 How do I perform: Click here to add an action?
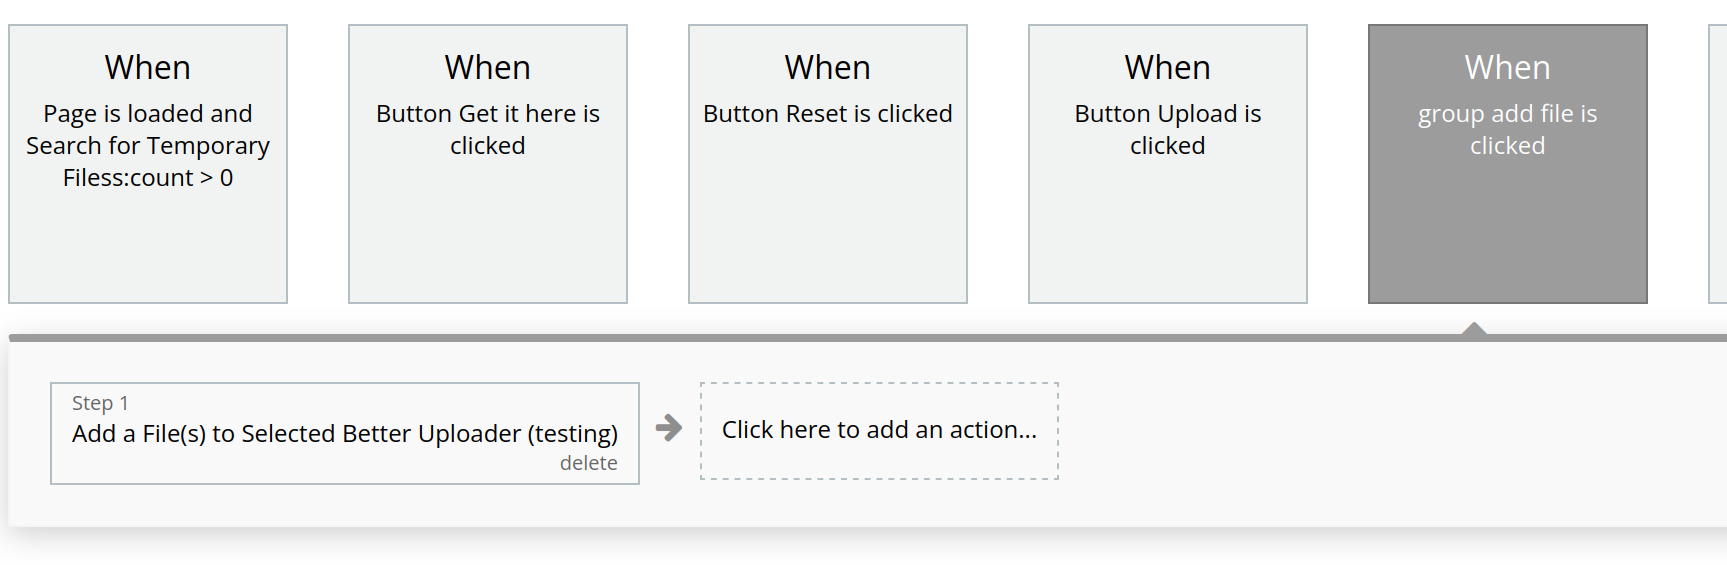879,431
